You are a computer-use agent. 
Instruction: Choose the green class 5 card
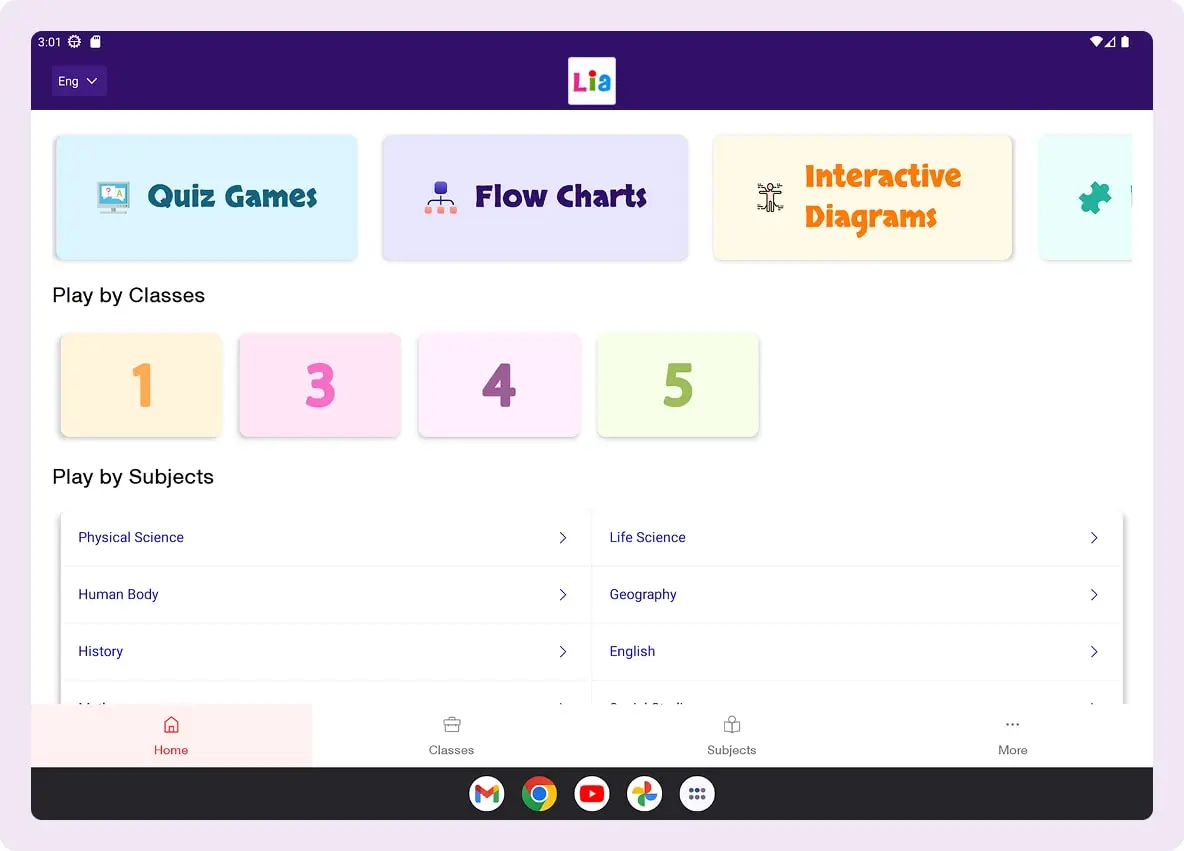tap(678, 385)
